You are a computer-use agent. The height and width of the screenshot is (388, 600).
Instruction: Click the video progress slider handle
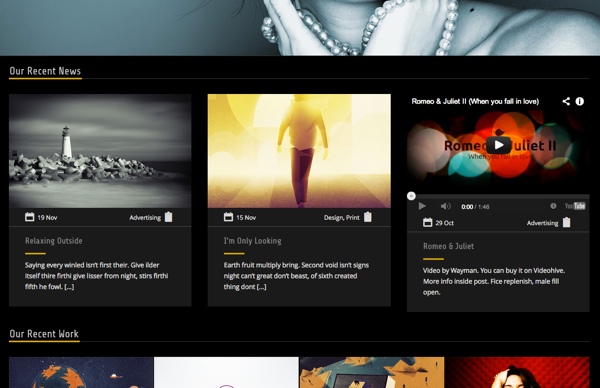pyautogui.click(x=411, y=196)
